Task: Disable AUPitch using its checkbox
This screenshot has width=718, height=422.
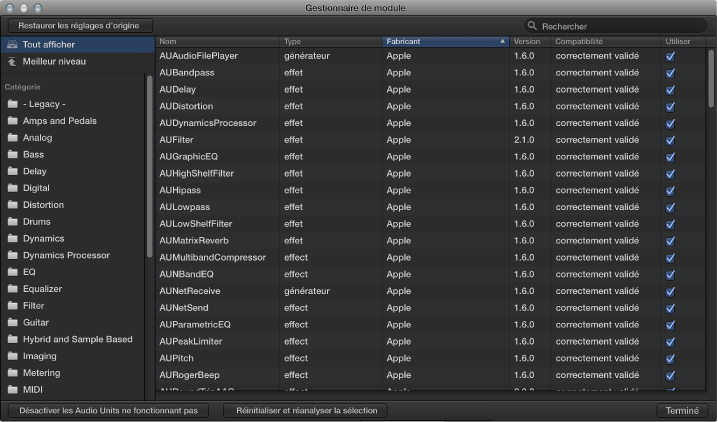Action: pos(670,358)
